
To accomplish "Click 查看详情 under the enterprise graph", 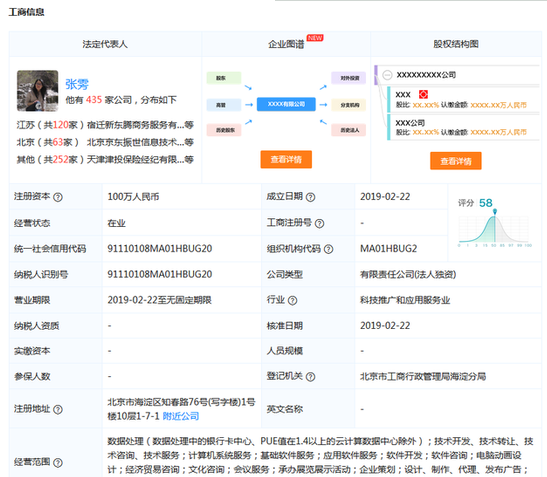I will (x=286, y=159).
